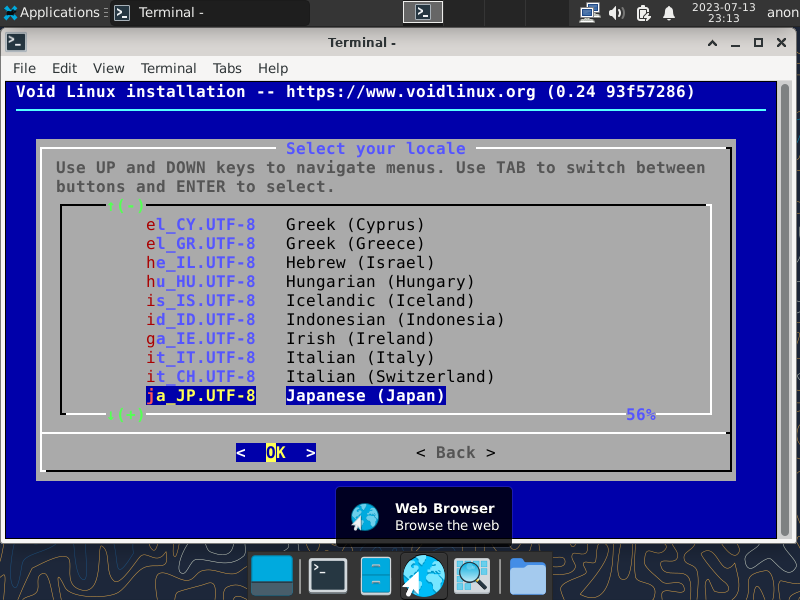Select the Terminal task in the top panel
The width and height of the screenshot is (800, 600).
tap(210, 12)
